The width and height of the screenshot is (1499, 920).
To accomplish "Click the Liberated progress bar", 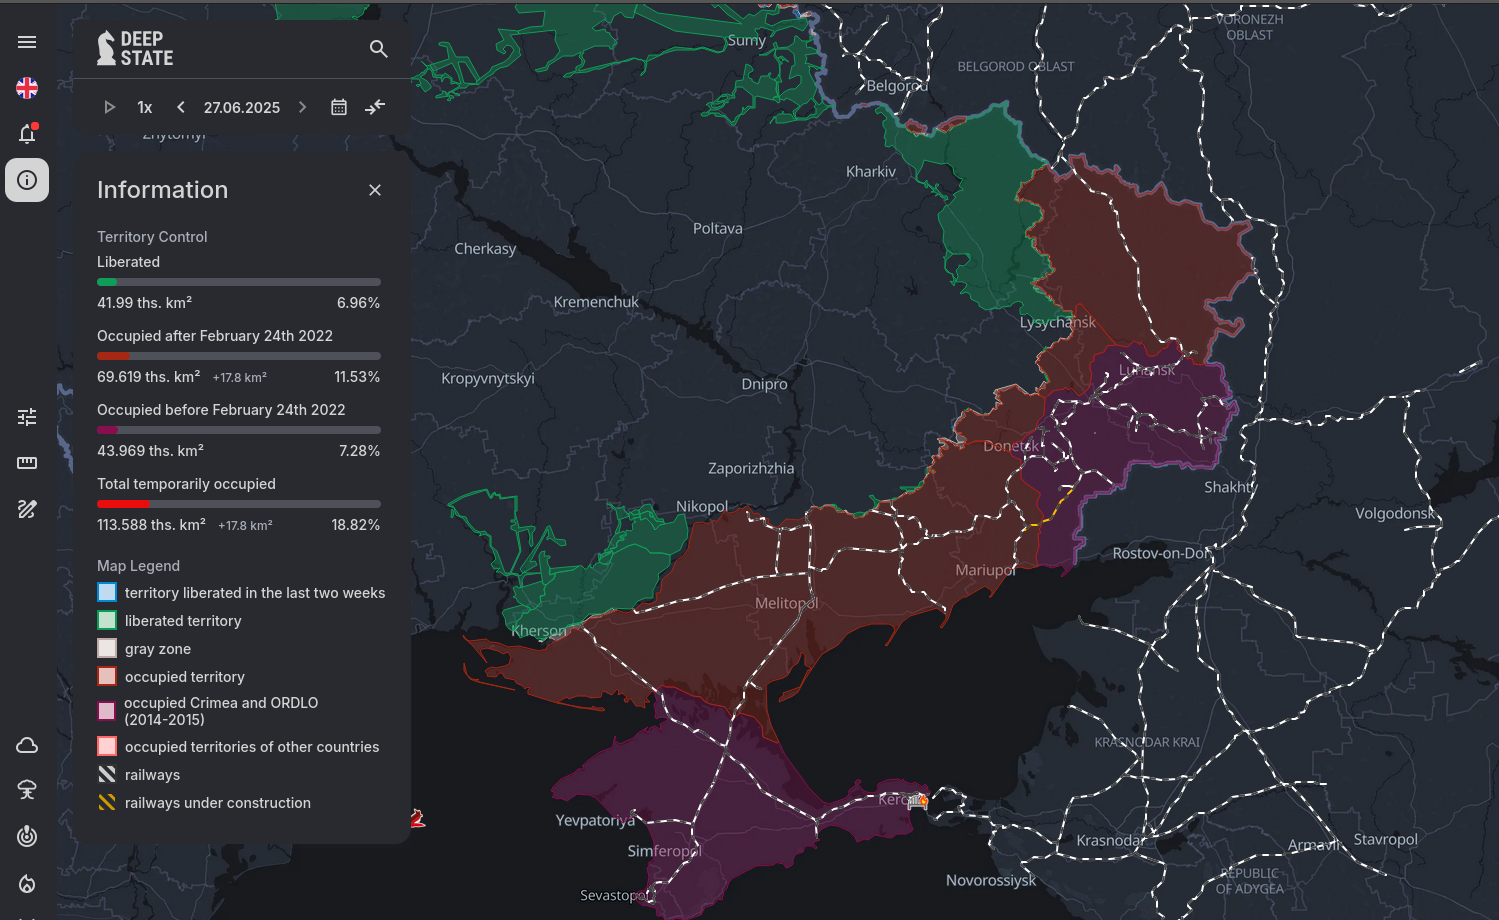I will pyautogui.click(x=239, y=282).
